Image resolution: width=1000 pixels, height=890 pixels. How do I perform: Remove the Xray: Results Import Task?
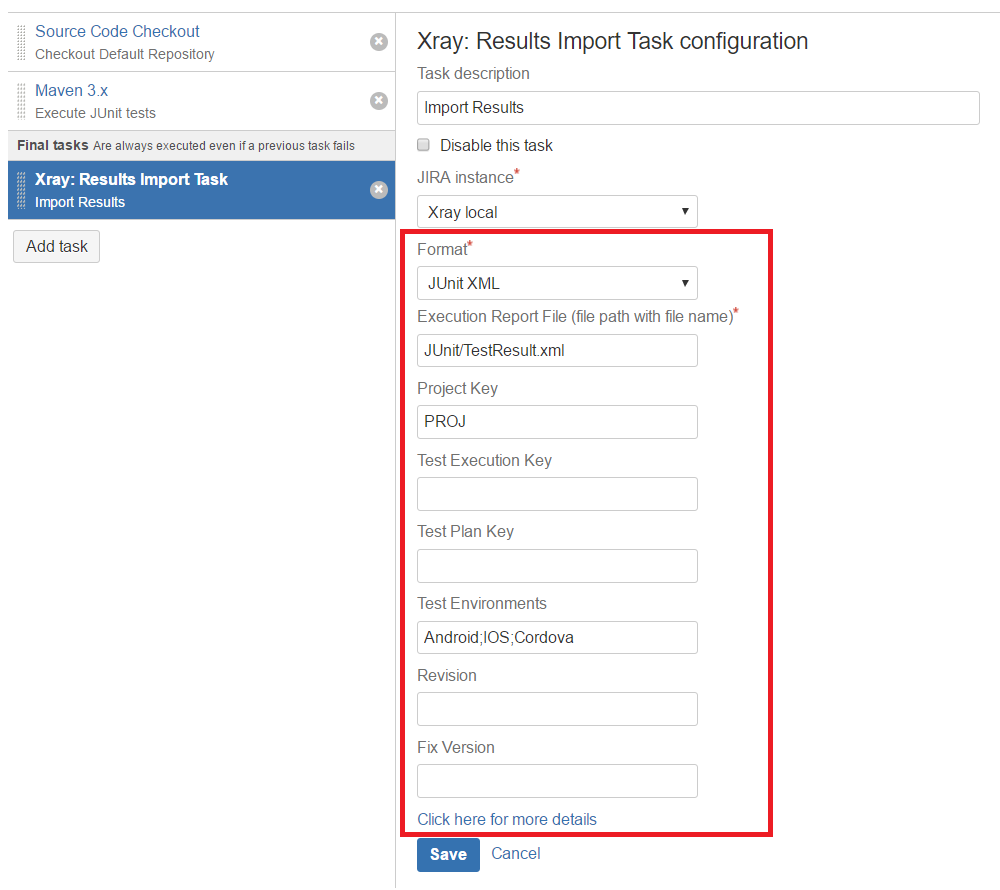point(379,190)
